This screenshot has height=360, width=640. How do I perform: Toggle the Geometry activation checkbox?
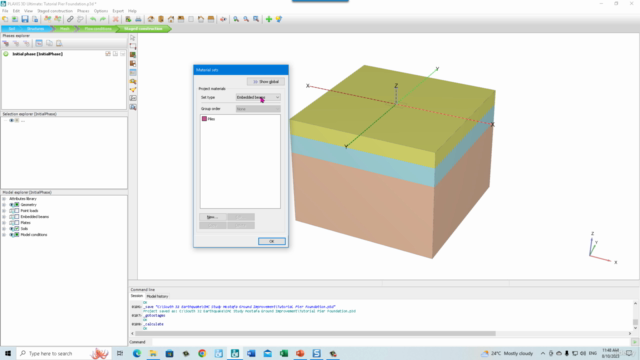click(x=17, y=204)
